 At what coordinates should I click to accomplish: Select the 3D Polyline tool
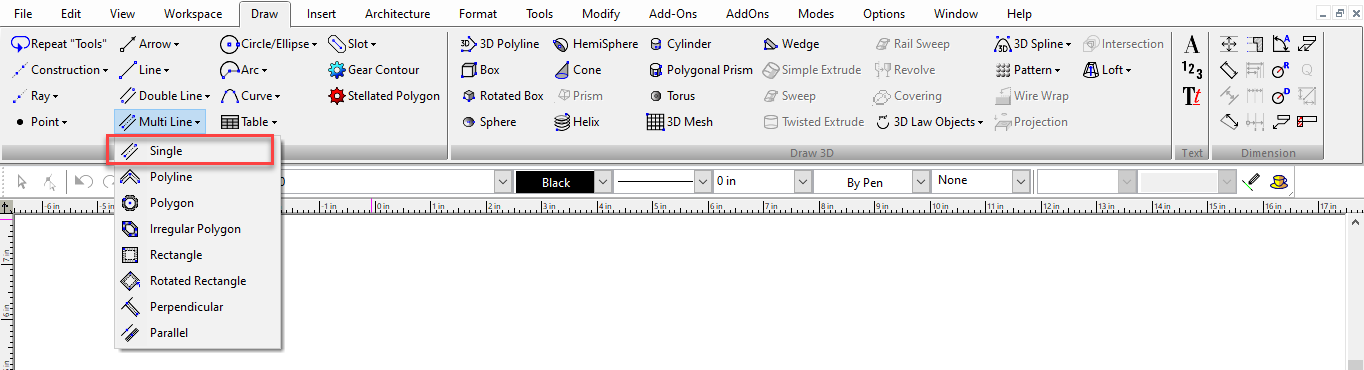click(x=499, y=44)
